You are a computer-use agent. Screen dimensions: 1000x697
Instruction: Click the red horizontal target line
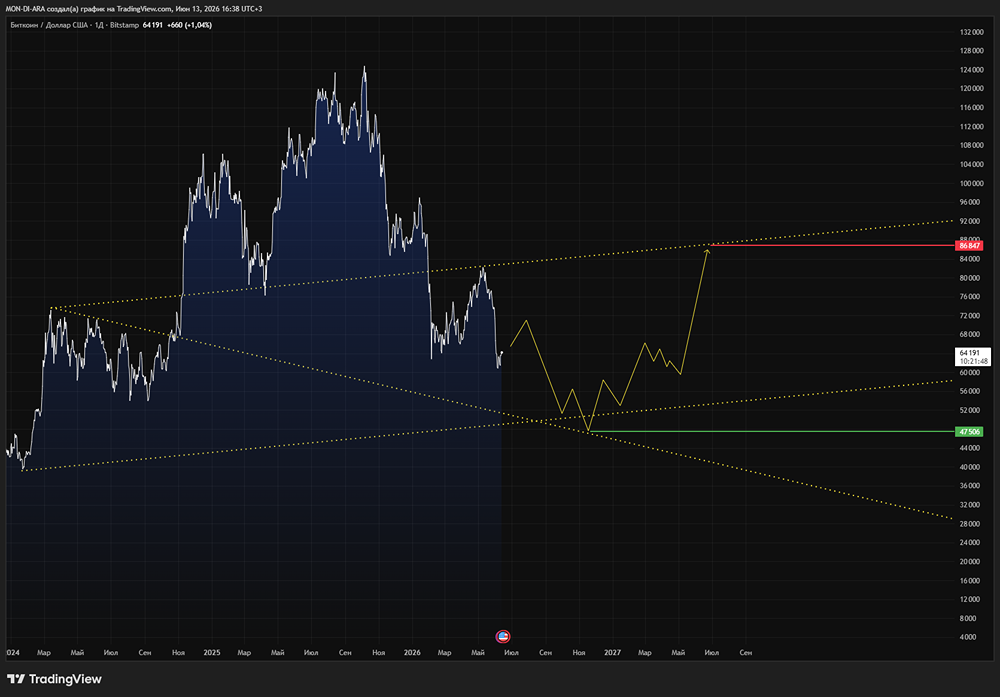[x=831, y=246]
